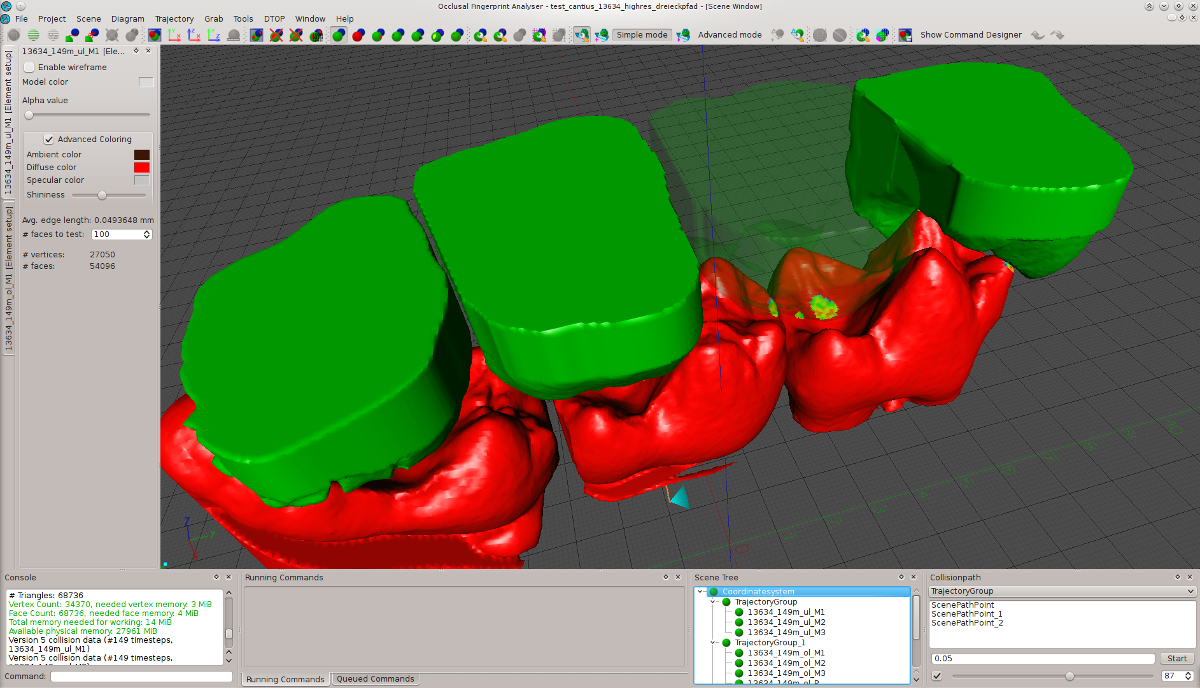Click the undo arrow in toolbar
This screenshot has width=1200, height=688.
1038,35
